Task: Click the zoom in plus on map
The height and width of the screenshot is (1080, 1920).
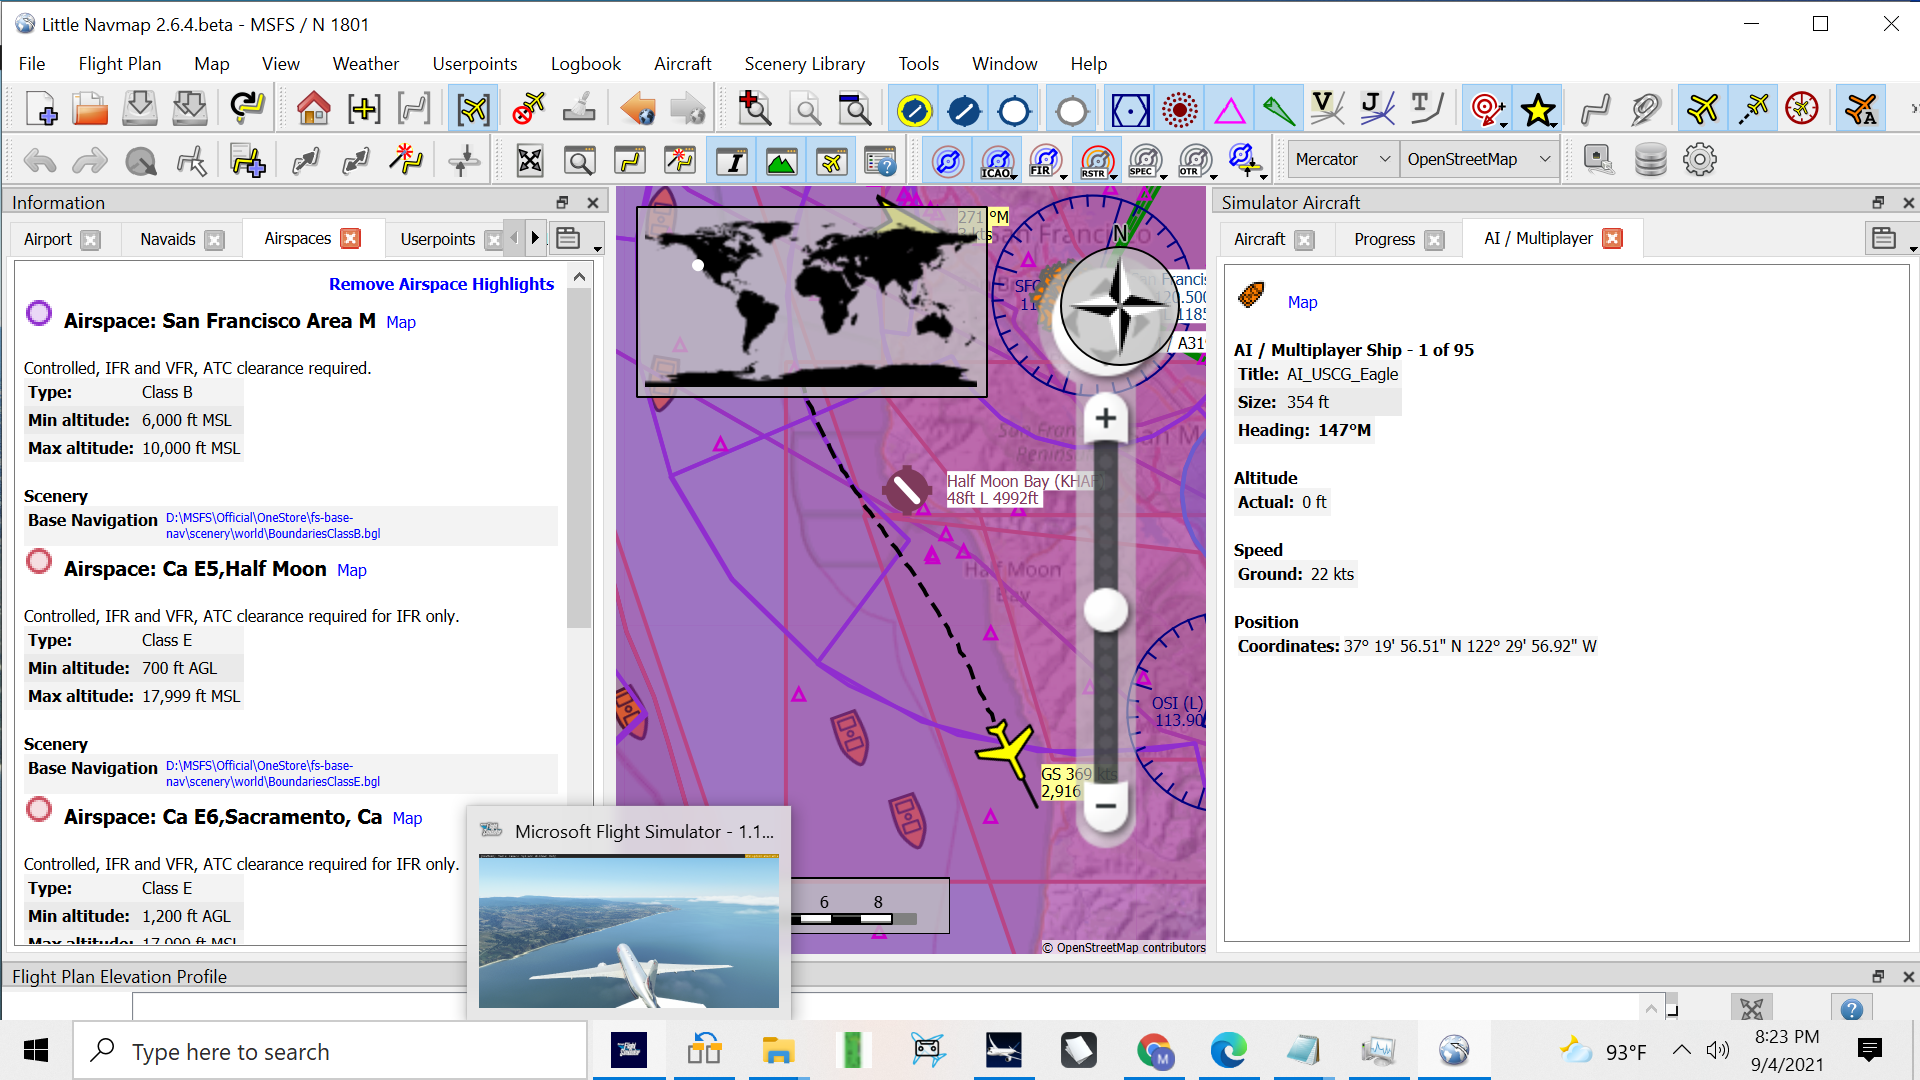Action: tap(1106, 418)
